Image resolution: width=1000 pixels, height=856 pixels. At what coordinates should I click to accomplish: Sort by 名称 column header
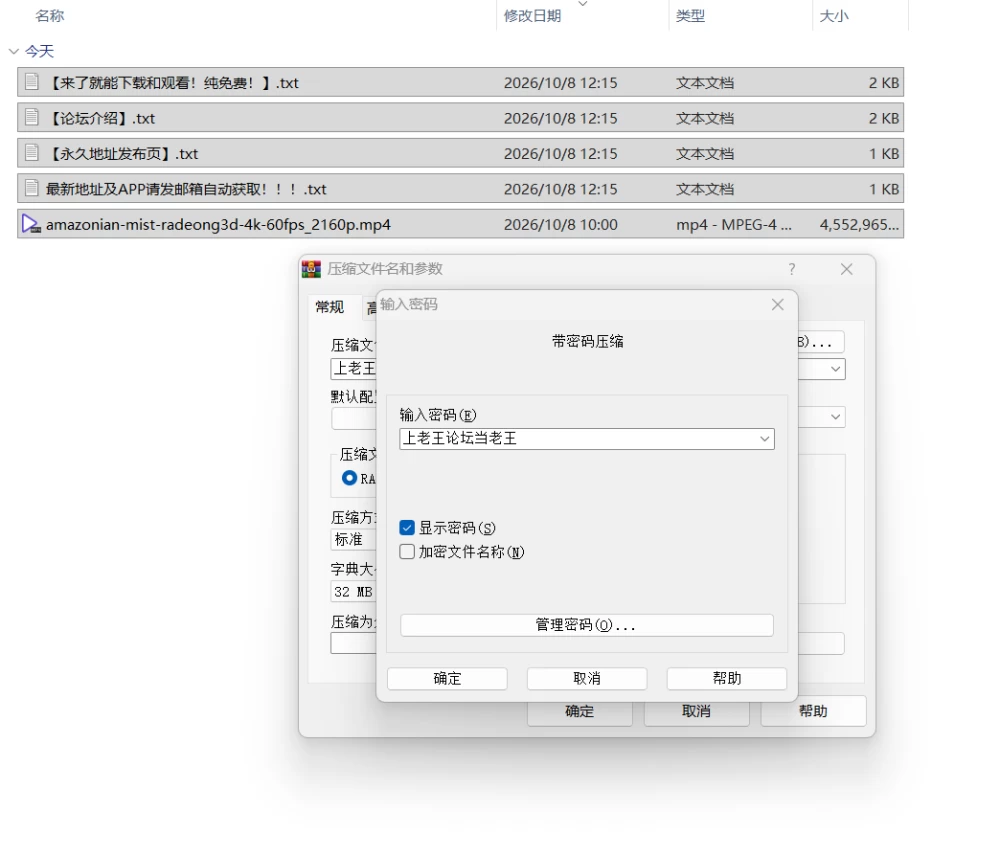[x=50, y=15]
